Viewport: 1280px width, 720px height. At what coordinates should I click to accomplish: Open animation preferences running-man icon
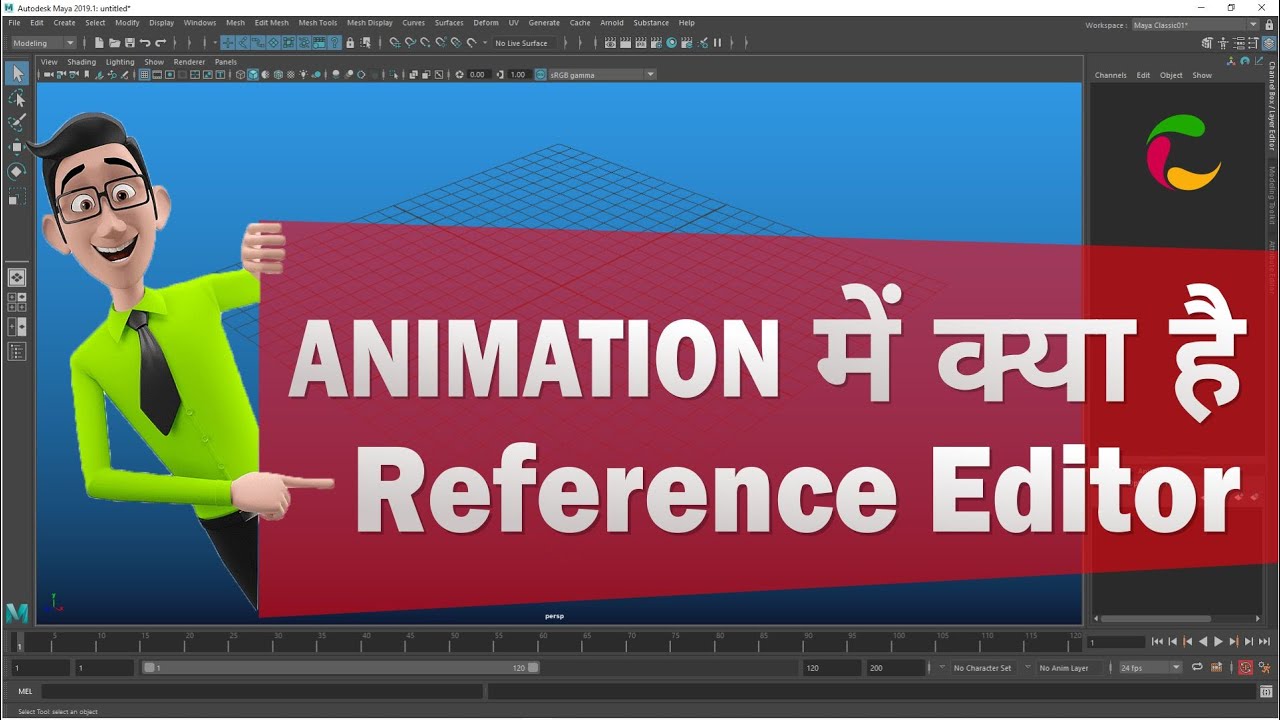[1266, 667]
